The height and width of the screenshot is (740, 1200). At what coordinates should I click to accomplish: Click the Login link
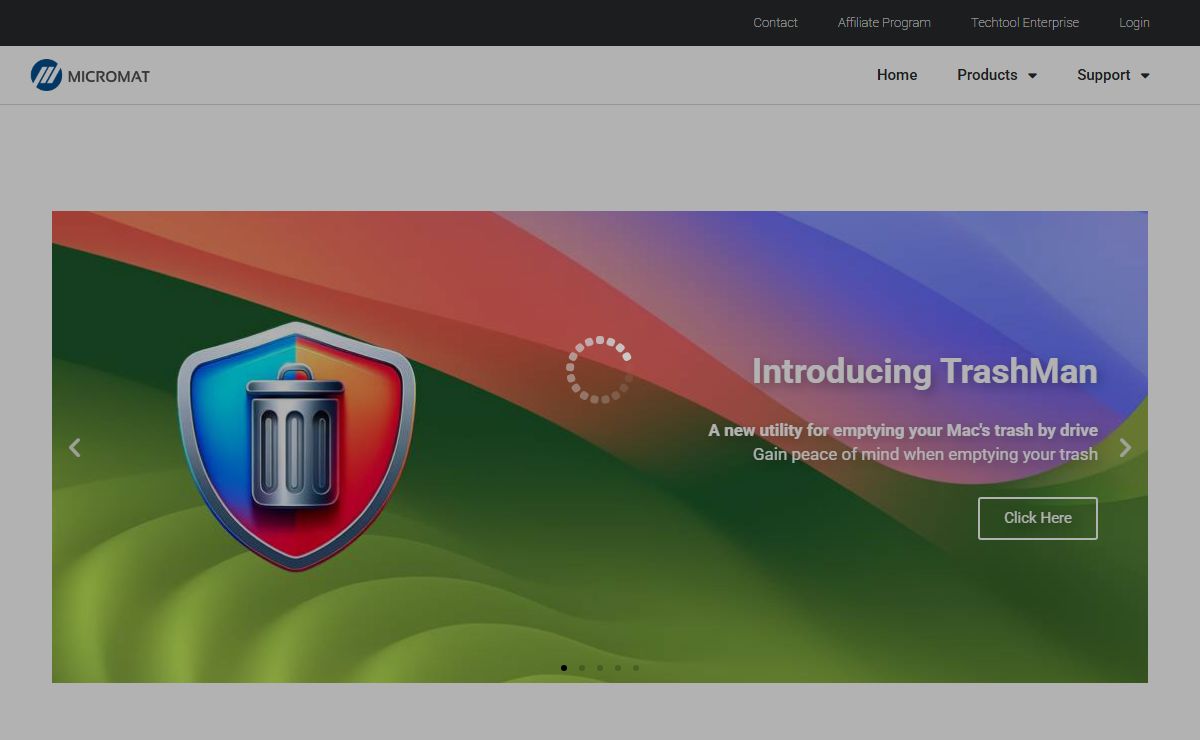pos(1134,23)
